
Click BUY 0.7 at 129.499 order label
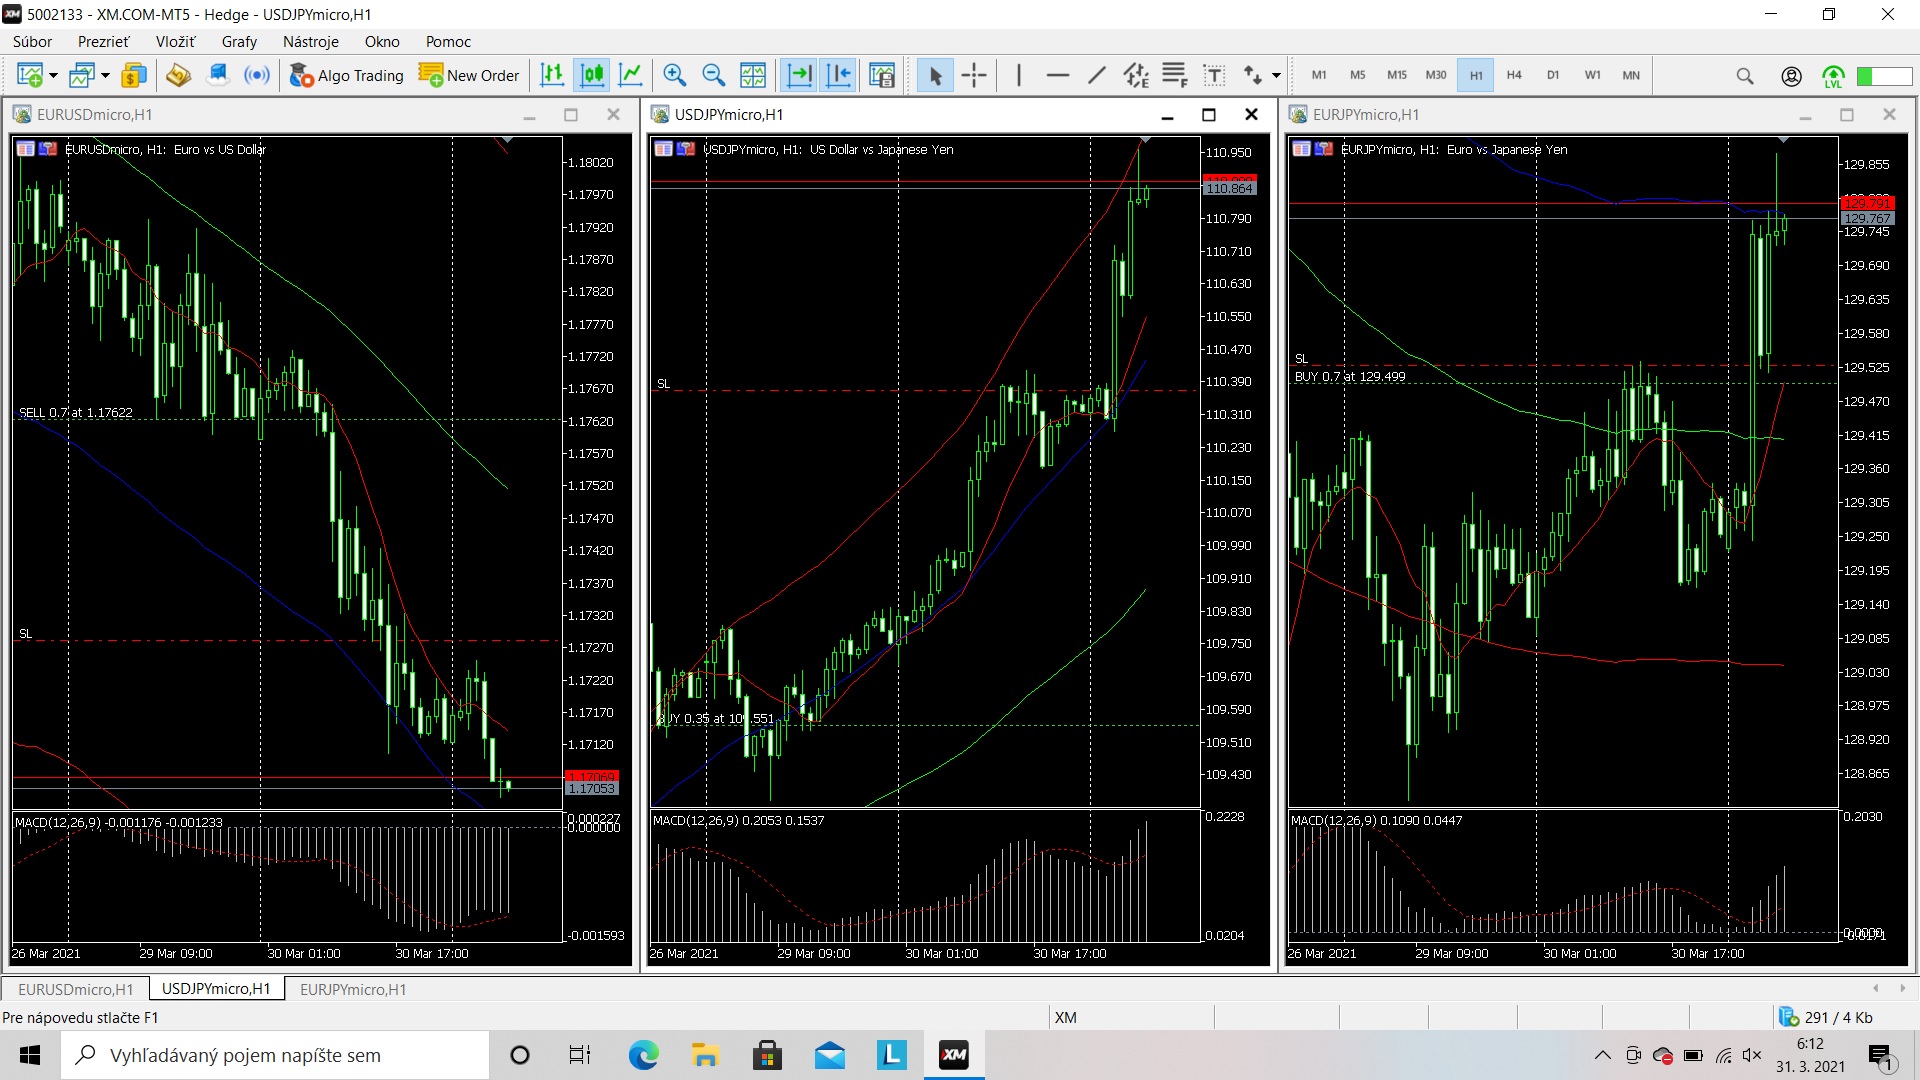1350,376
